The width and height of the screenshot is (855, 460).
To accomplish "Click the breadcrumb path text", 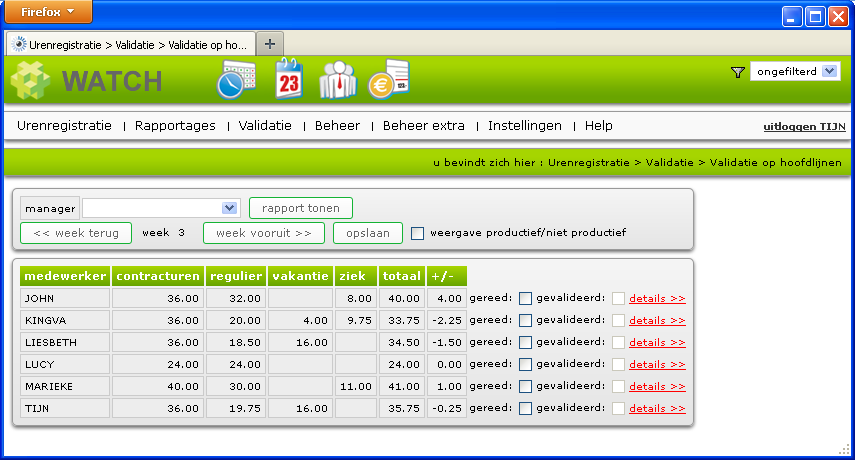I will pos(637,162).
